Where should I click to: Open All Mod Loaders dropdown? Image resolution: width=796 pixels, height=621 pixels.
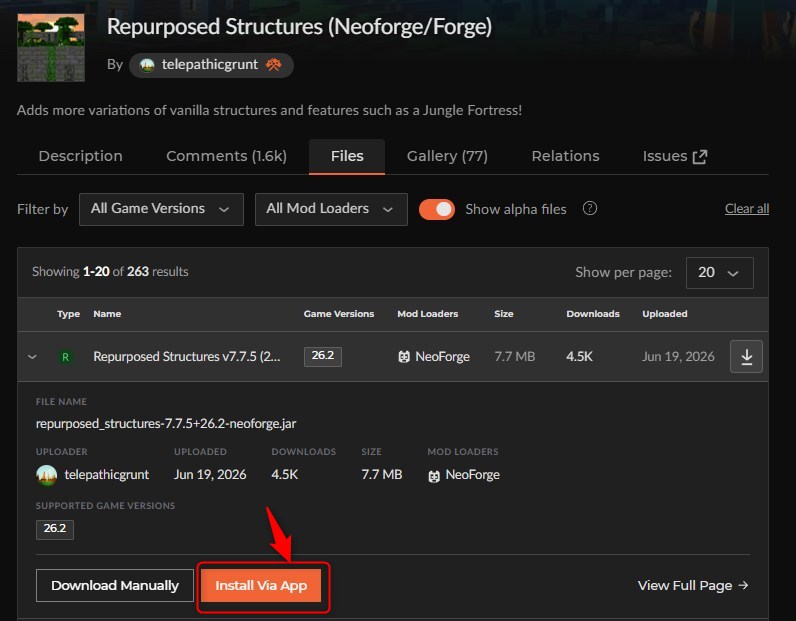point(331,209)
